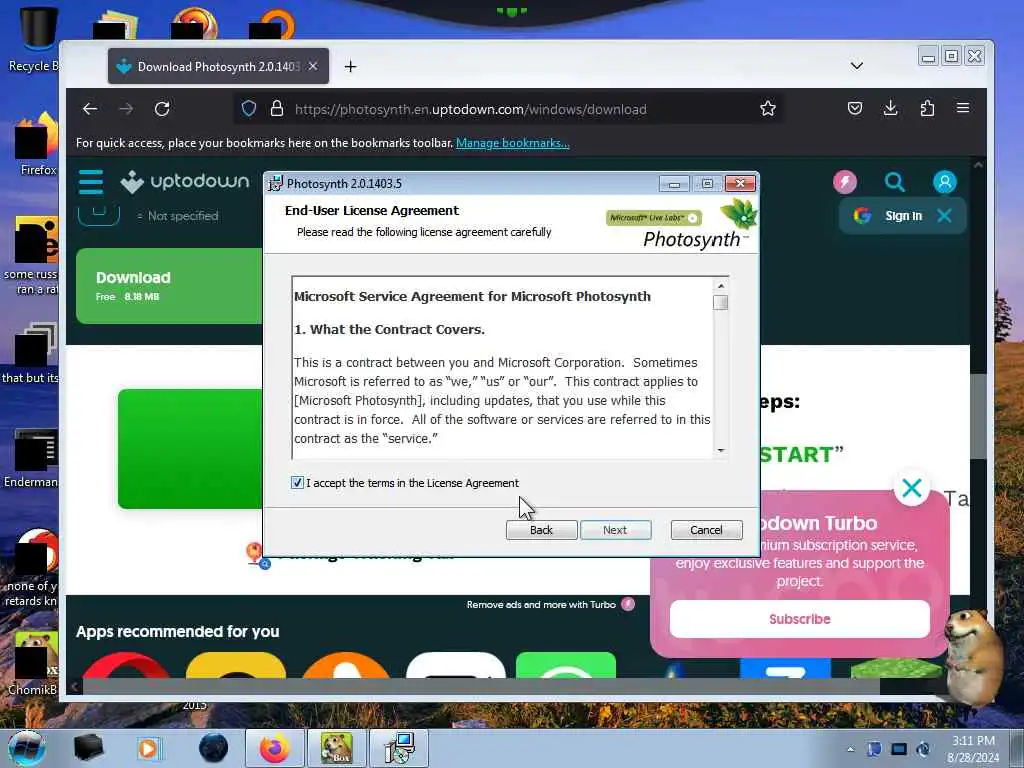Close the Download Photosynth tab
The image size is (1024, 768).
(x=313, y=67)
